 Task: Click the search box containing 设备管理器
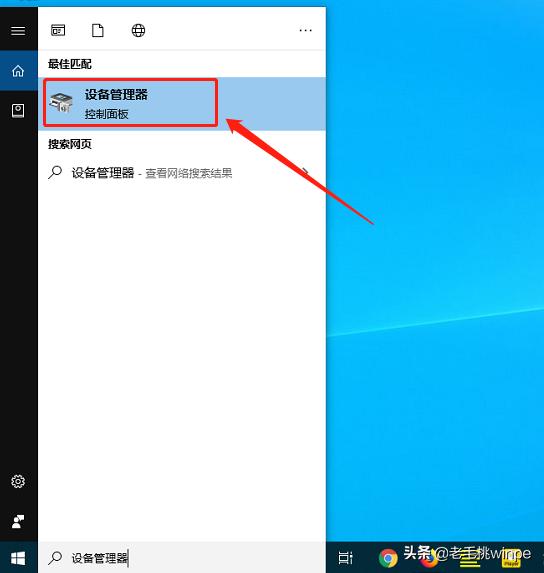tap(182, 558)
